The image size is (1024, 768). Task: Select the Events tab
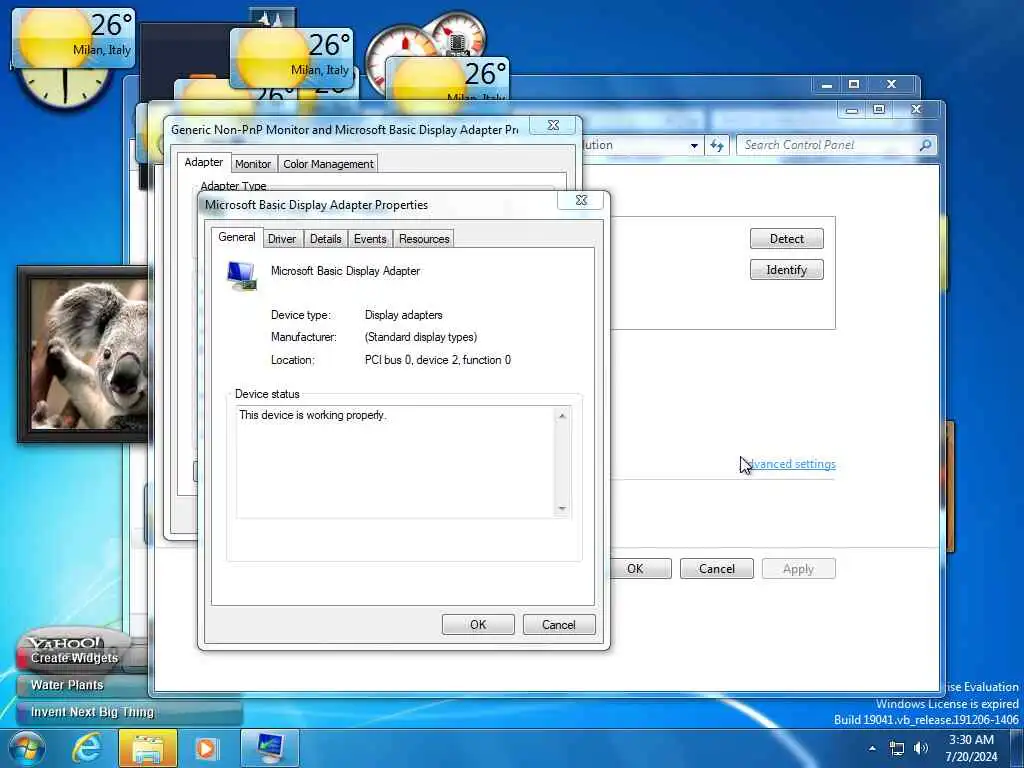pos(370,239)
